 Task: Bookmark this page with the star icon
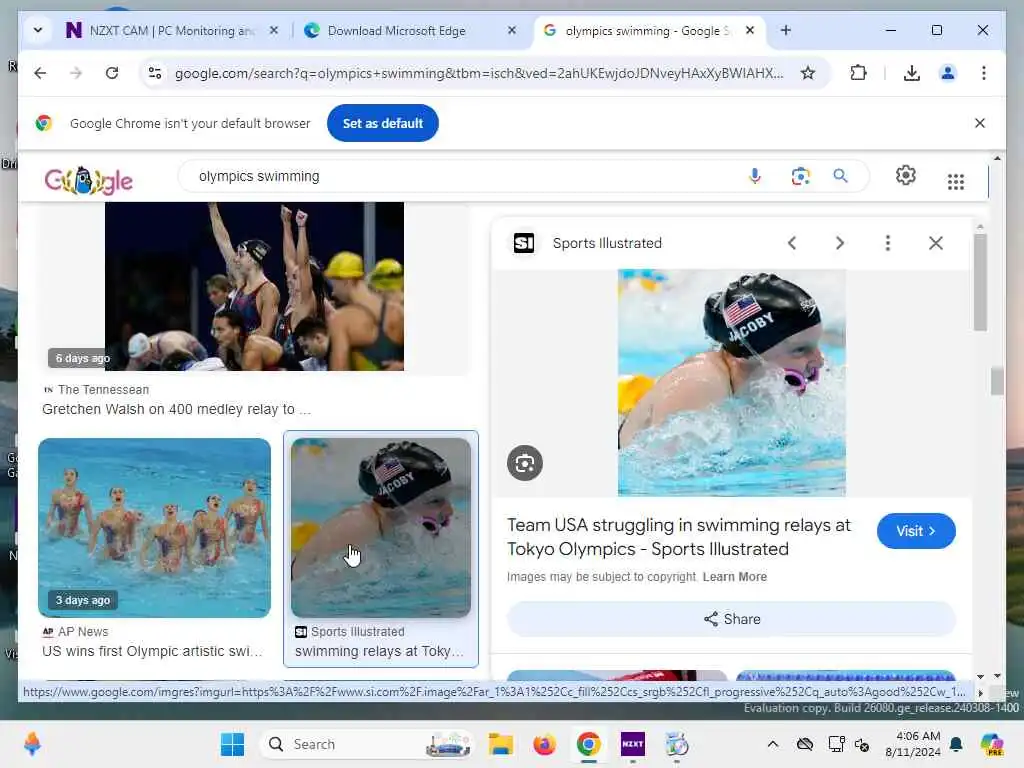click(x=808, y=73)
